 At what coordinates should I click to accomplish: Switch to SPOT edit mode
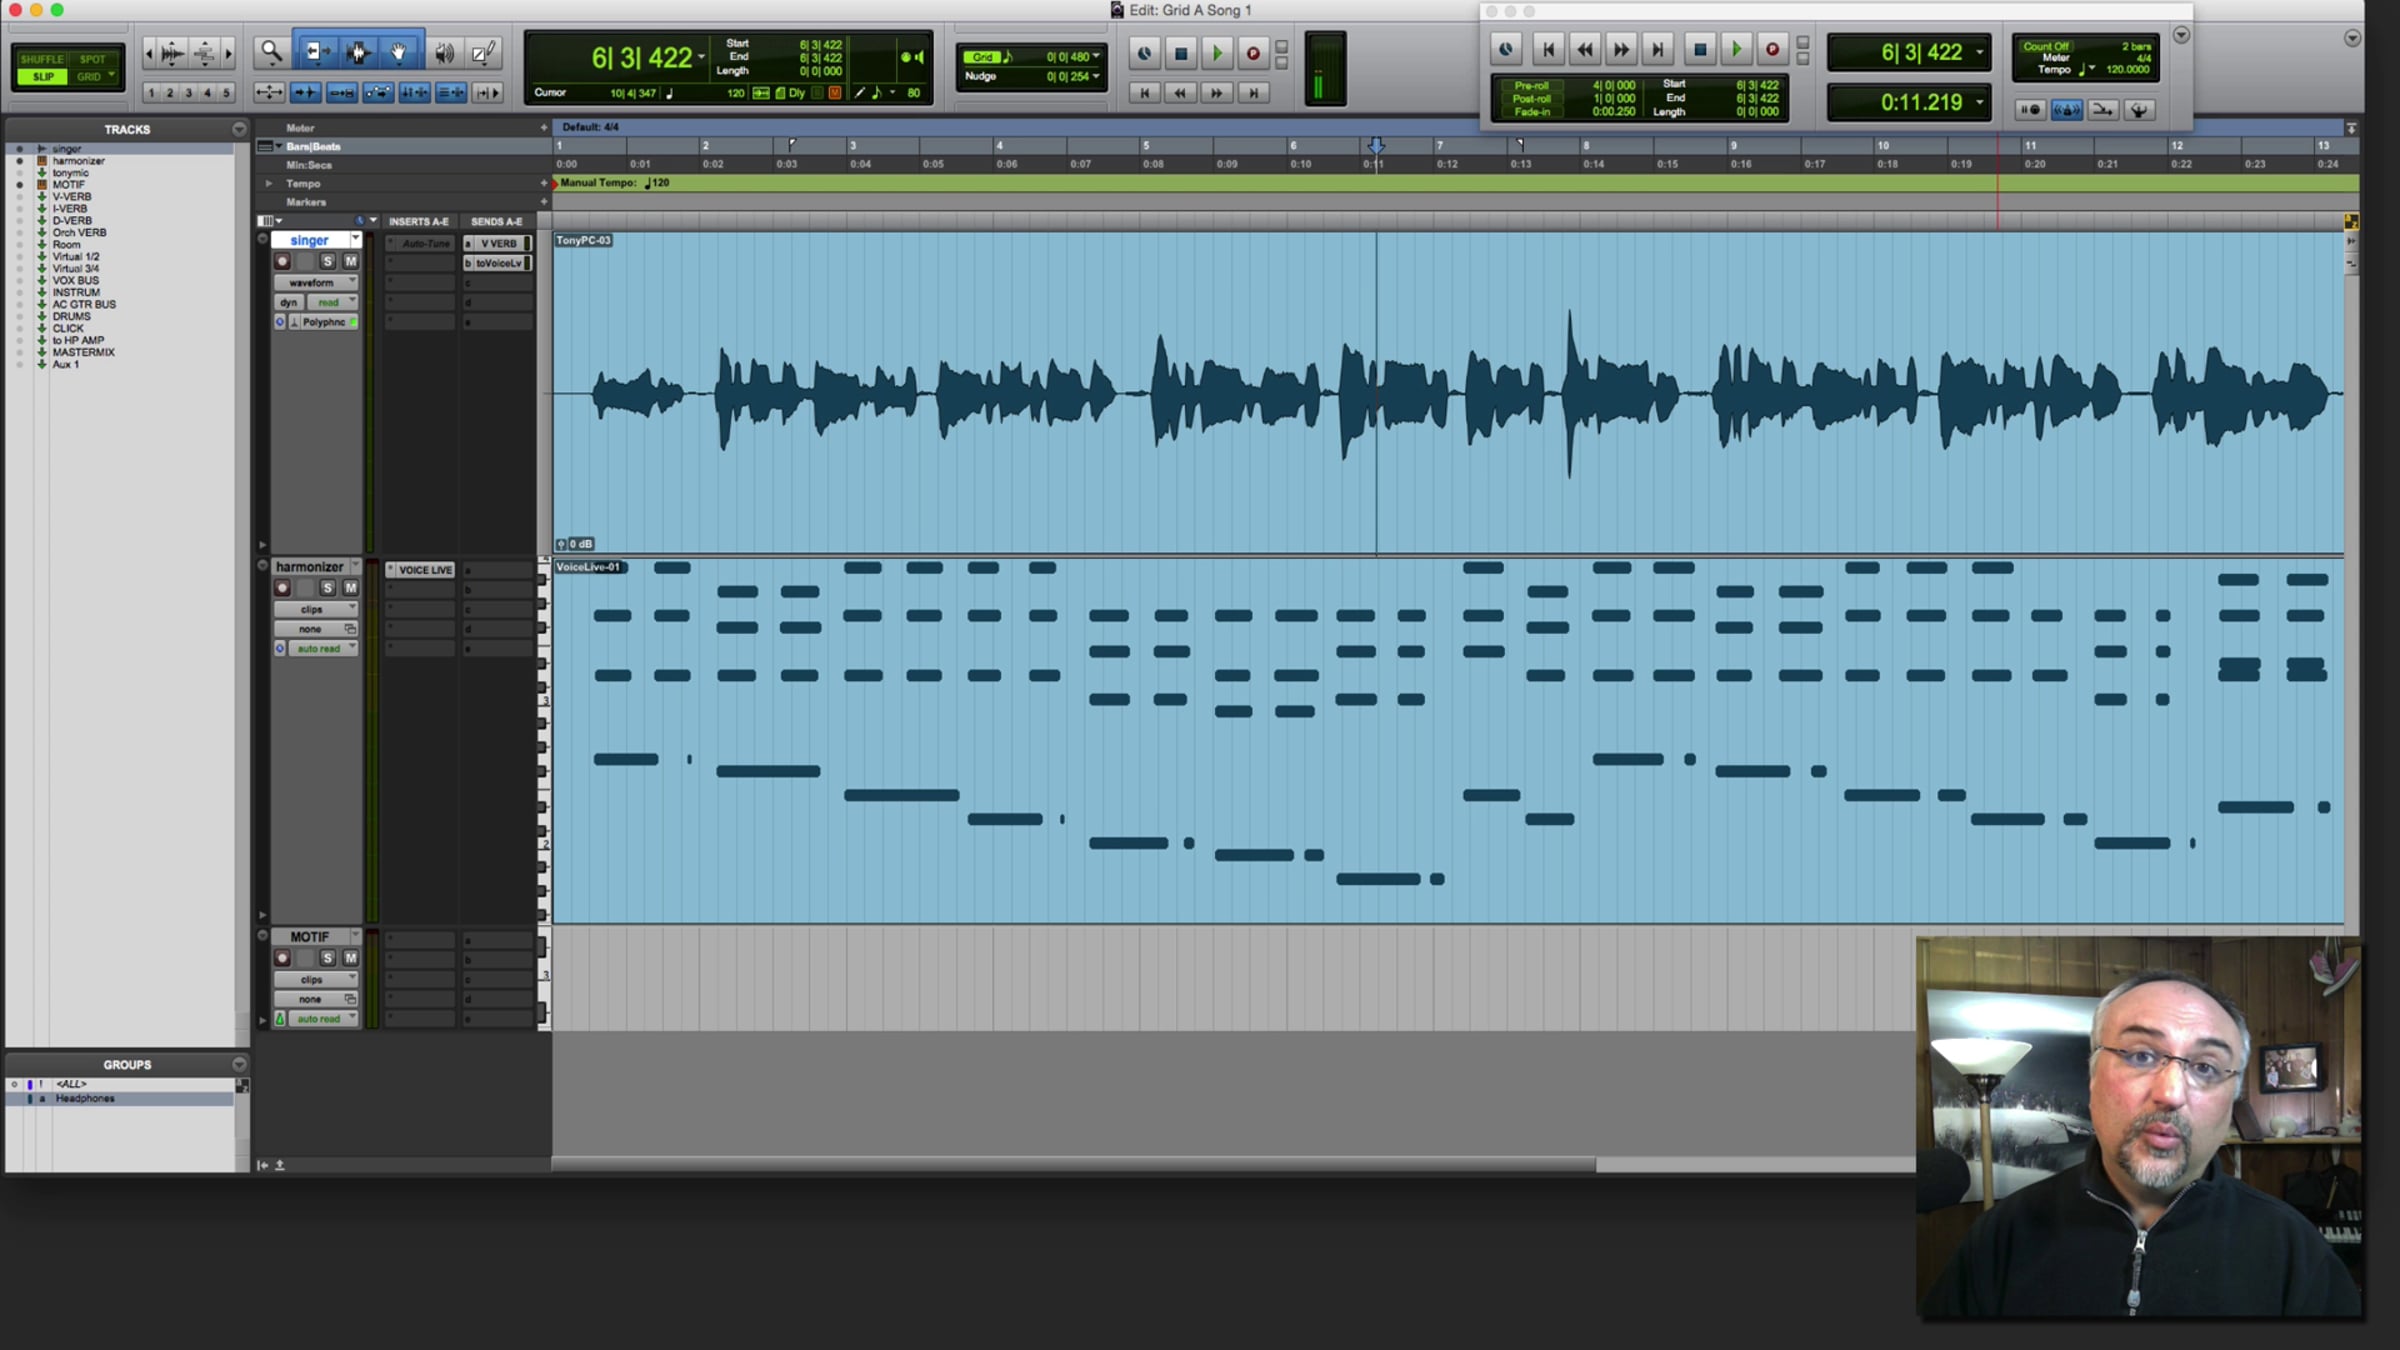(x=92, y=60)
